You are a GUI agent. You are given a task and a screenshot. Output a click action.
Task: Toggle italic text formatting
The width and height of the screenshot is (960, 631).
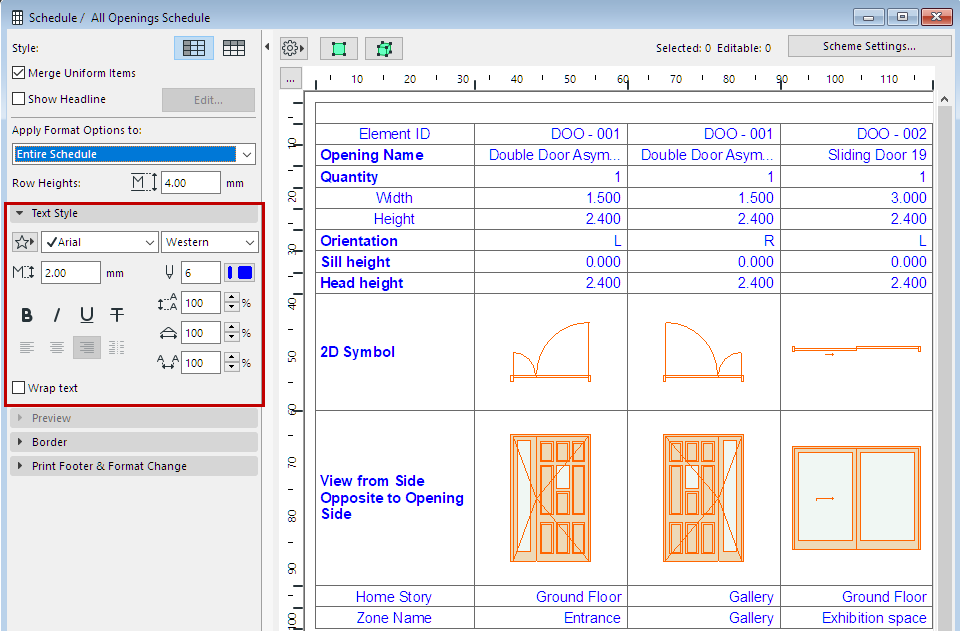pos(57,315)
